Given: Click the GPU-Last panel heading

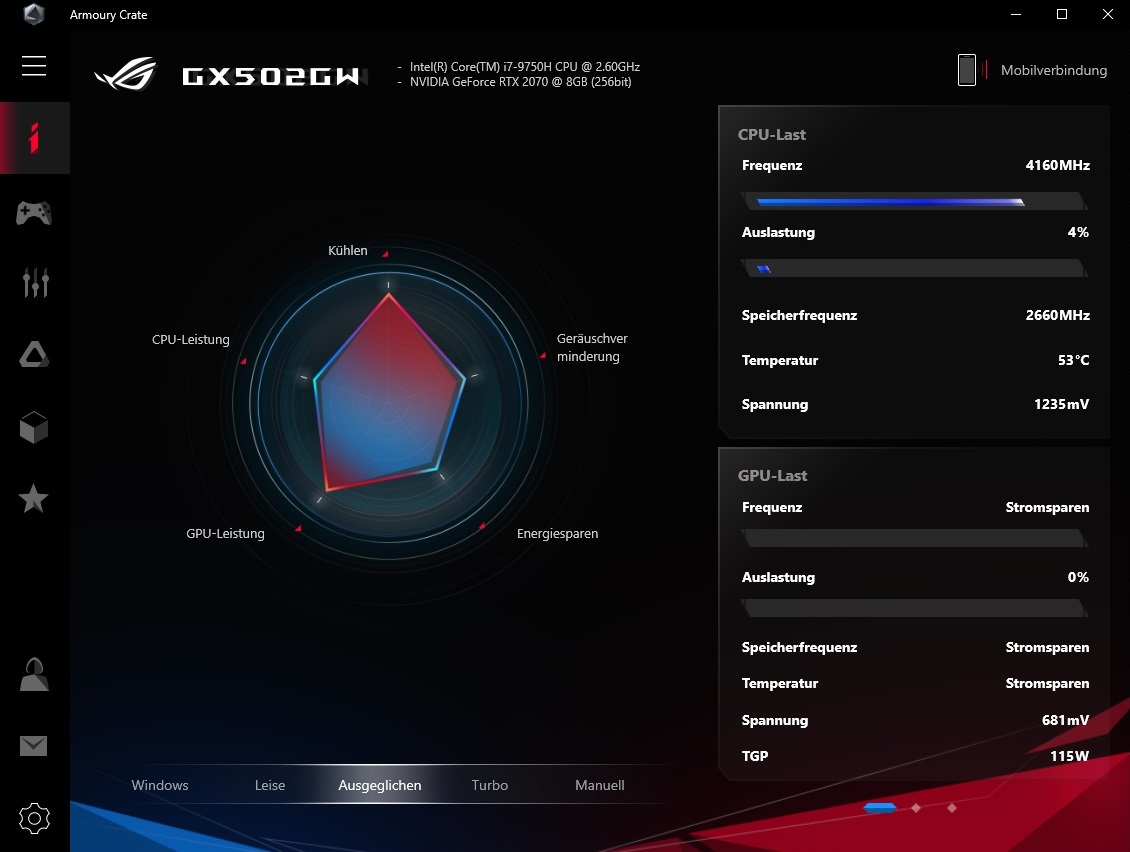Looking at the screenshot, I should click(773, 476).
